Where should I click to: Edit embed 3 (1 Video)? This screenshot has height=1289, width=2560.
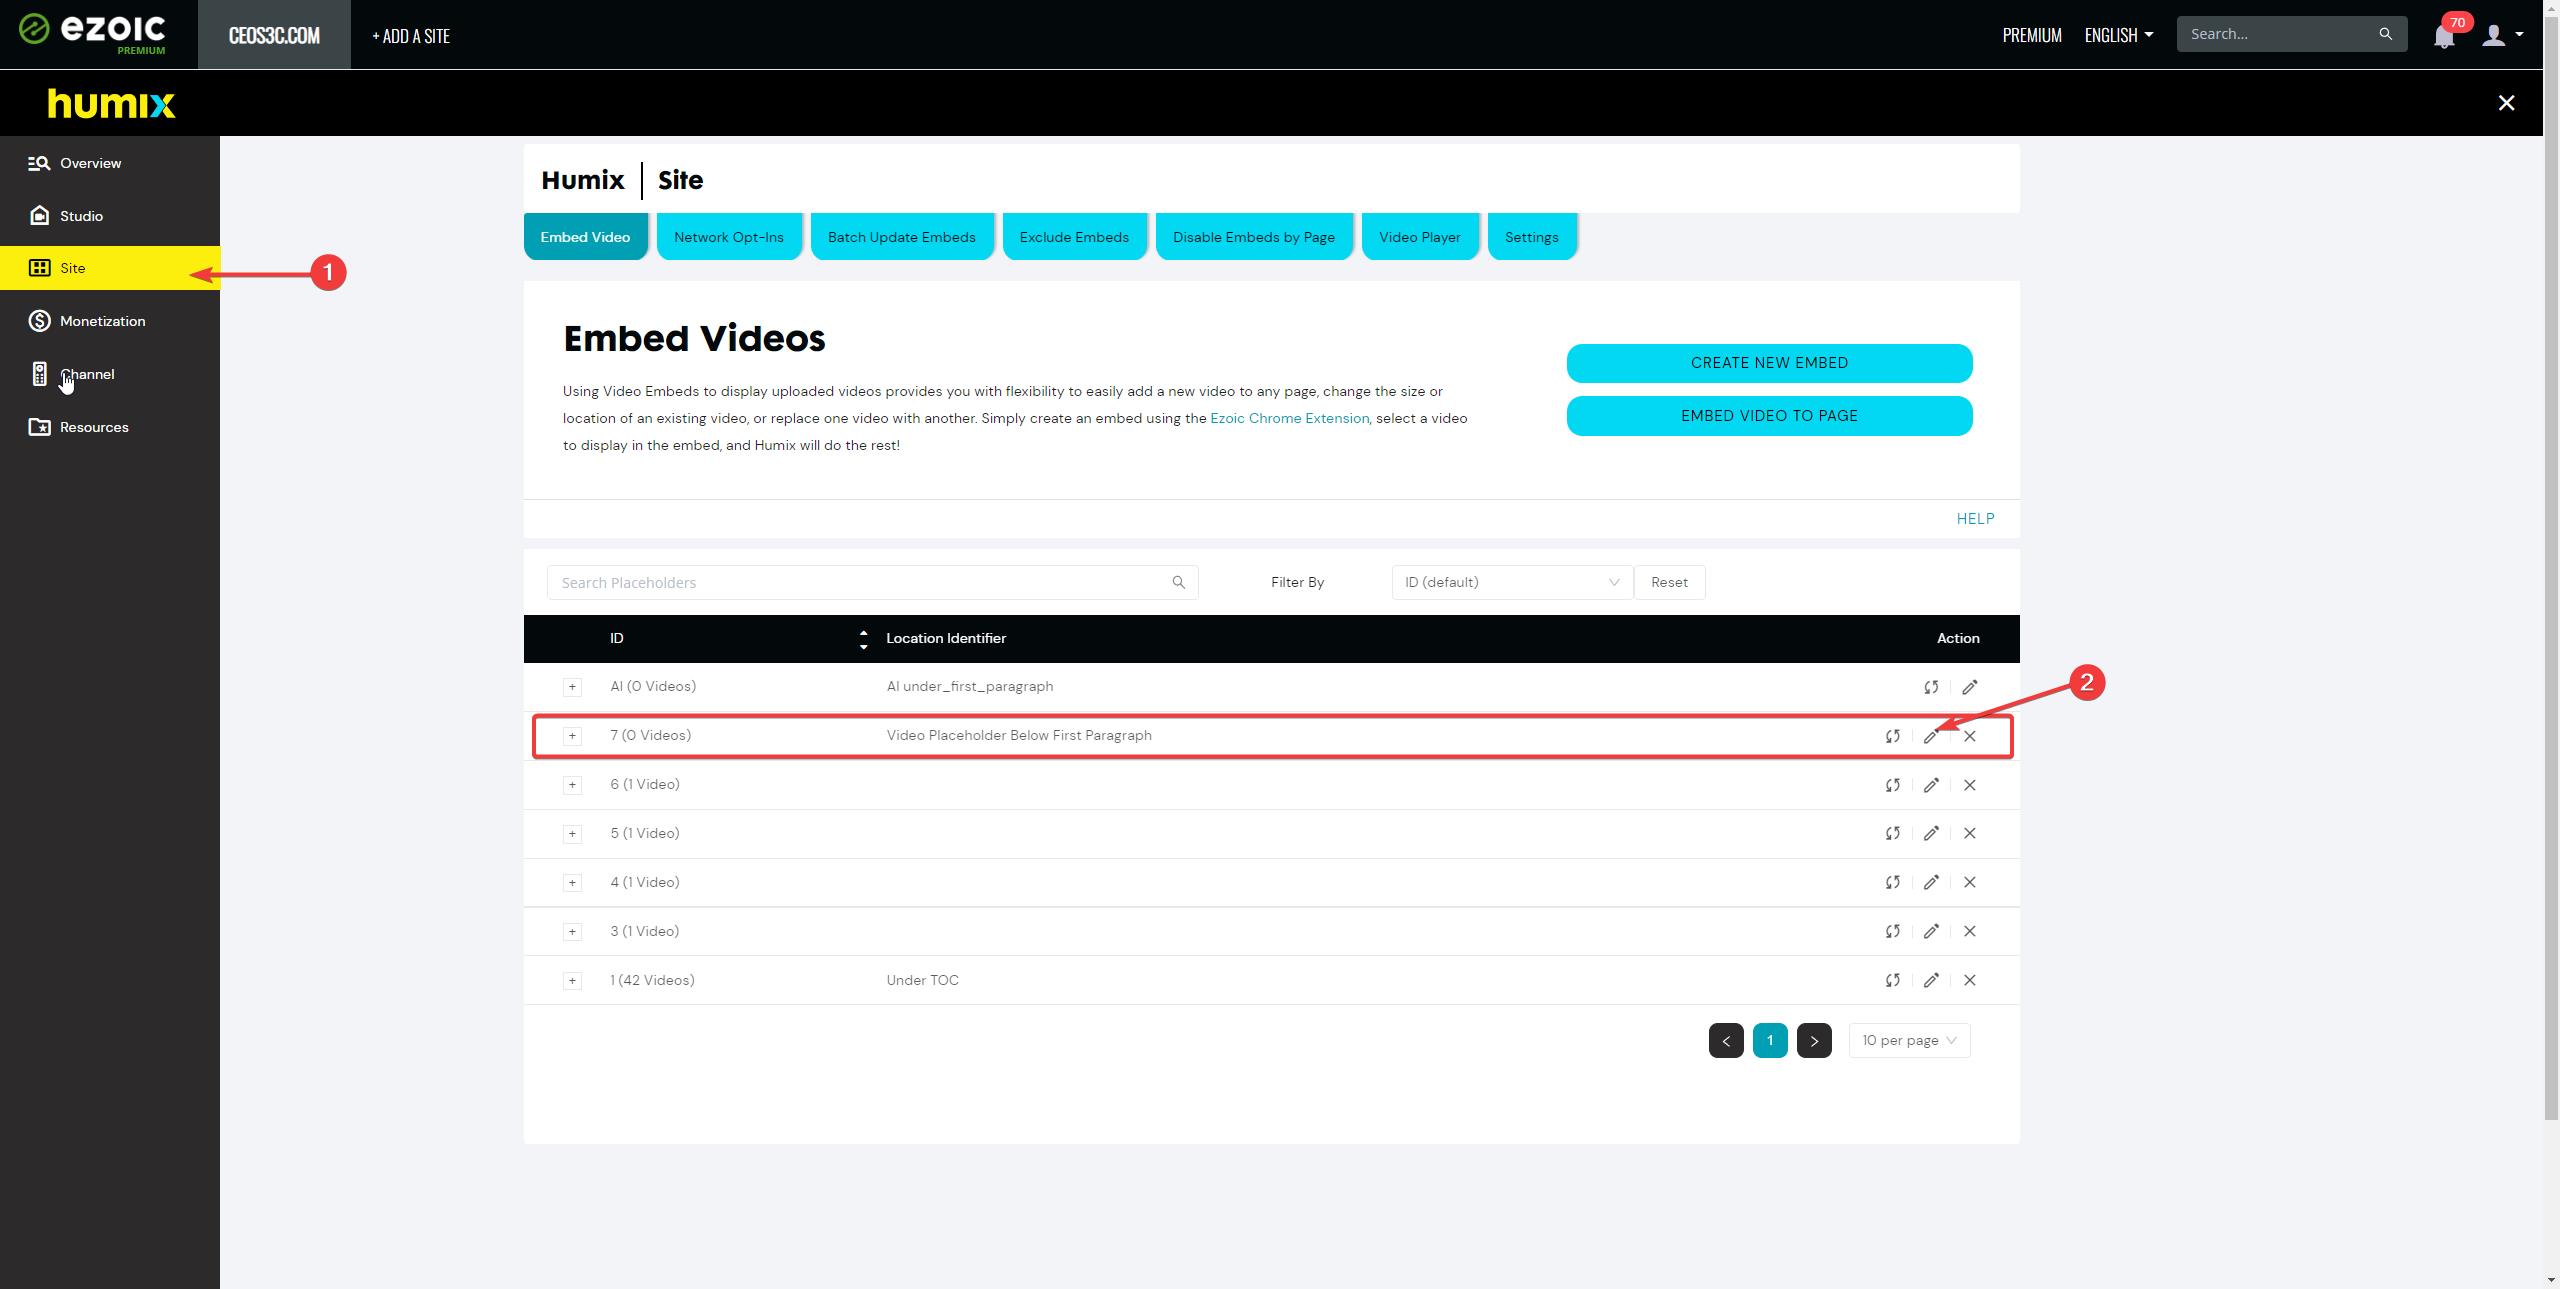tap(1931, 931)
